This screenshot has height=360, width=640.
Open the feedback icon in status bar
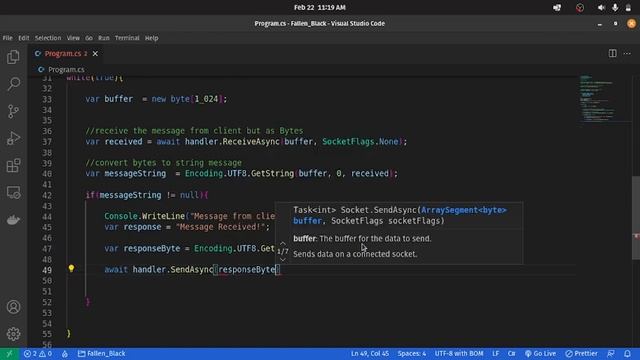pos(611,353)
